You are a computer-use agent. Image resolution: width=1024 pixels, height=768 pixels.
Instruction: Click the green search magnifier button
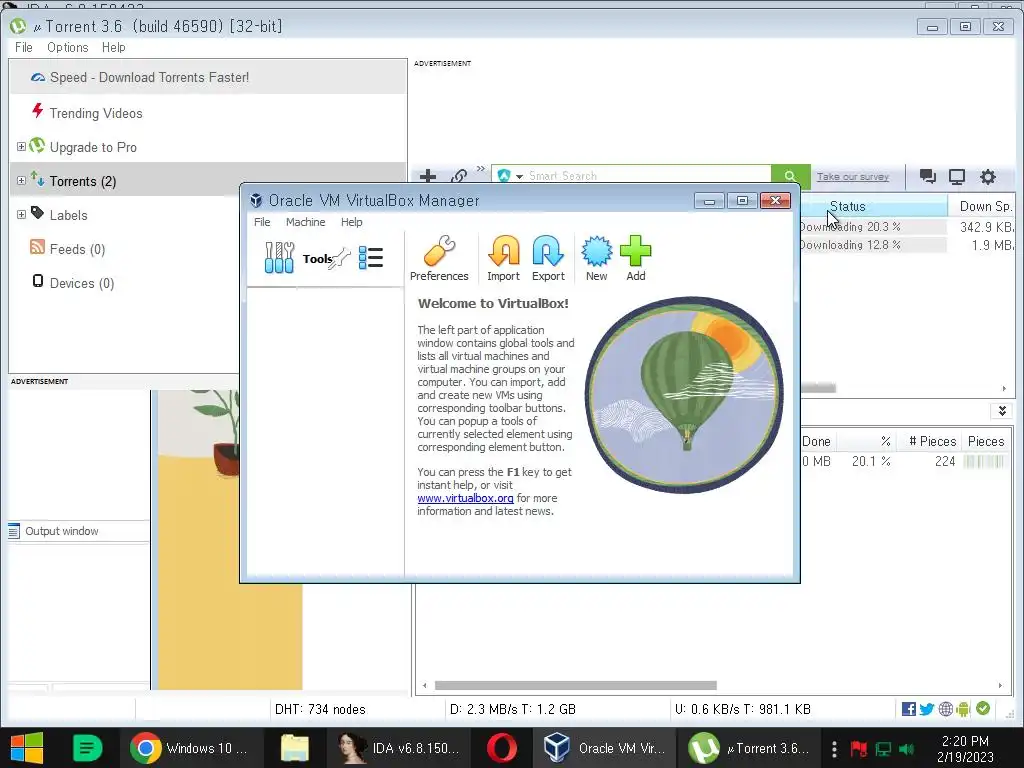pos(790,176)
